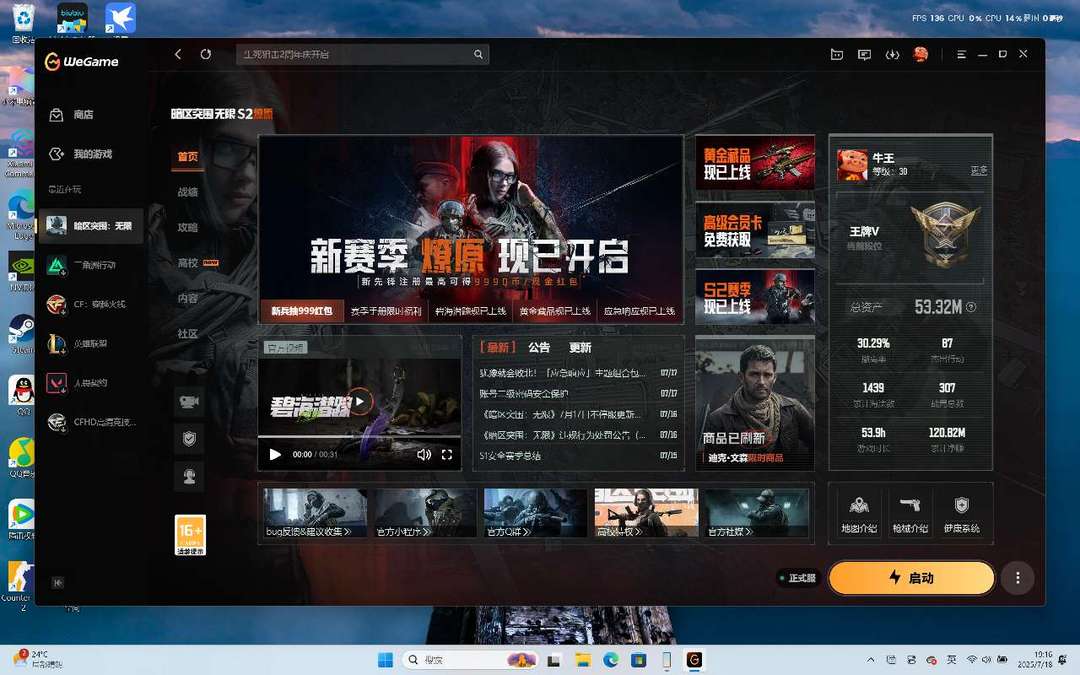
Task: Go back with the left arrow button
Action: pos(178,54)
